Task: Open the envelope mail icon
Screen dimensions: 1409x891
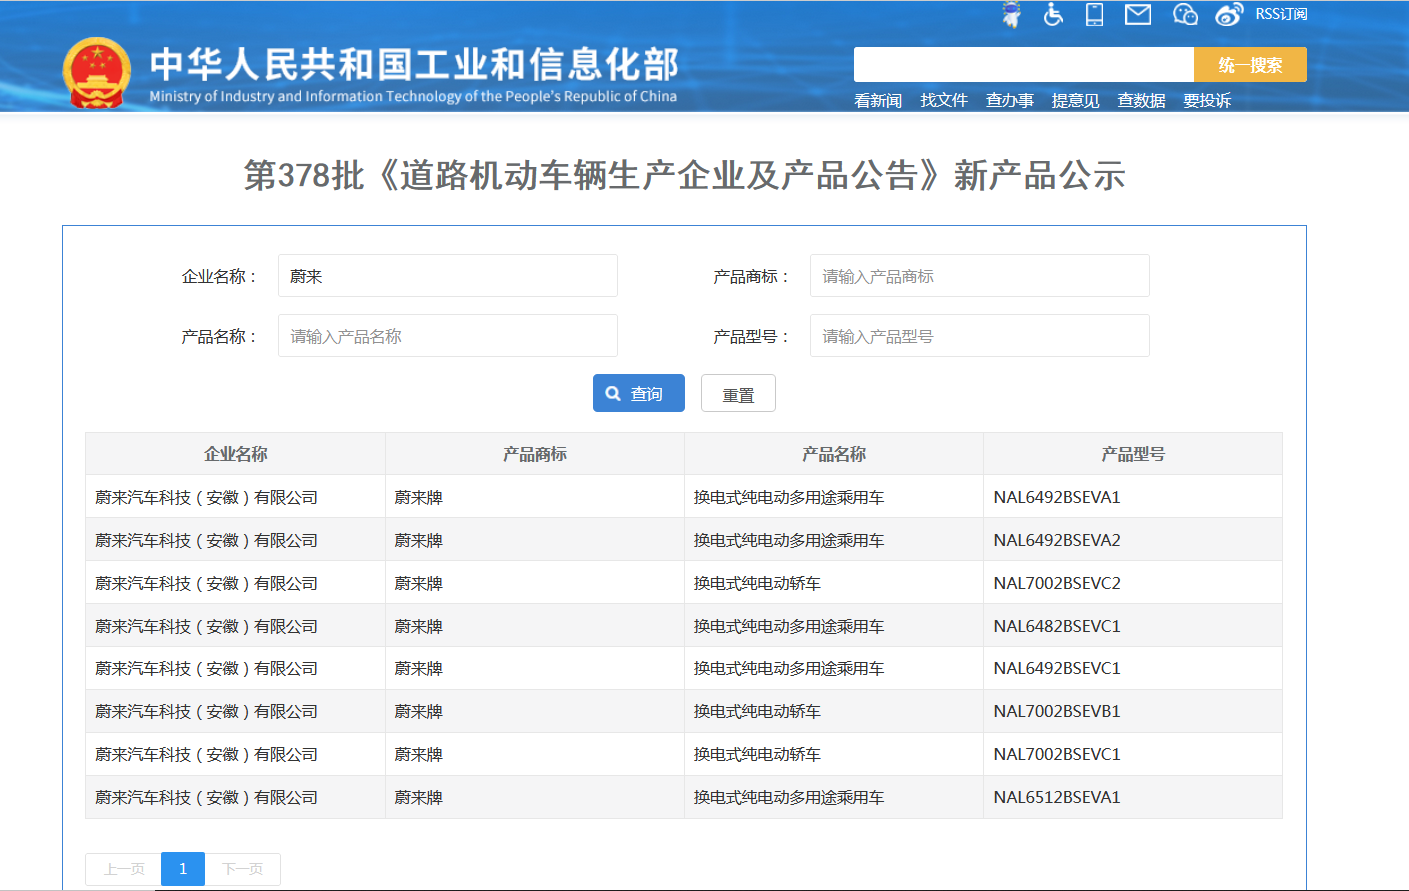Action: tap(1138, 14)
